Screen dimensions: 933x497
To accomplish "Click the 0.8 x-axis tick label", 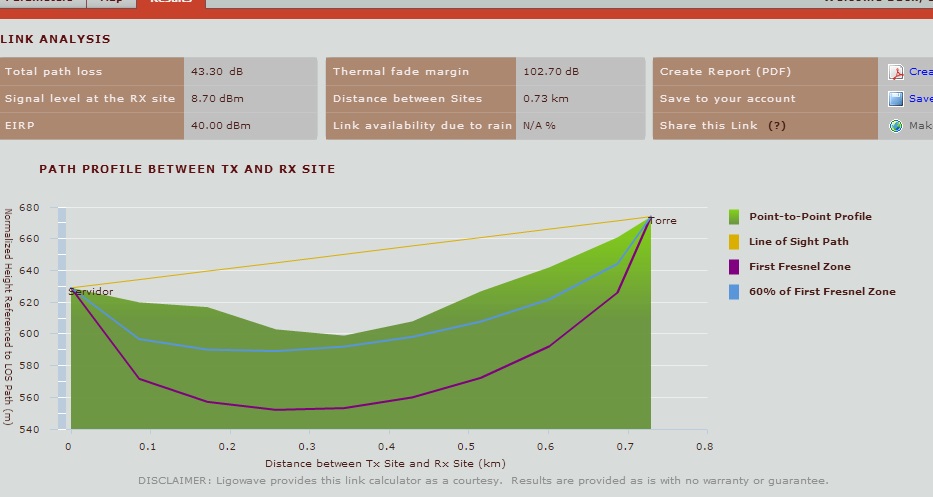I will (705, 446).
